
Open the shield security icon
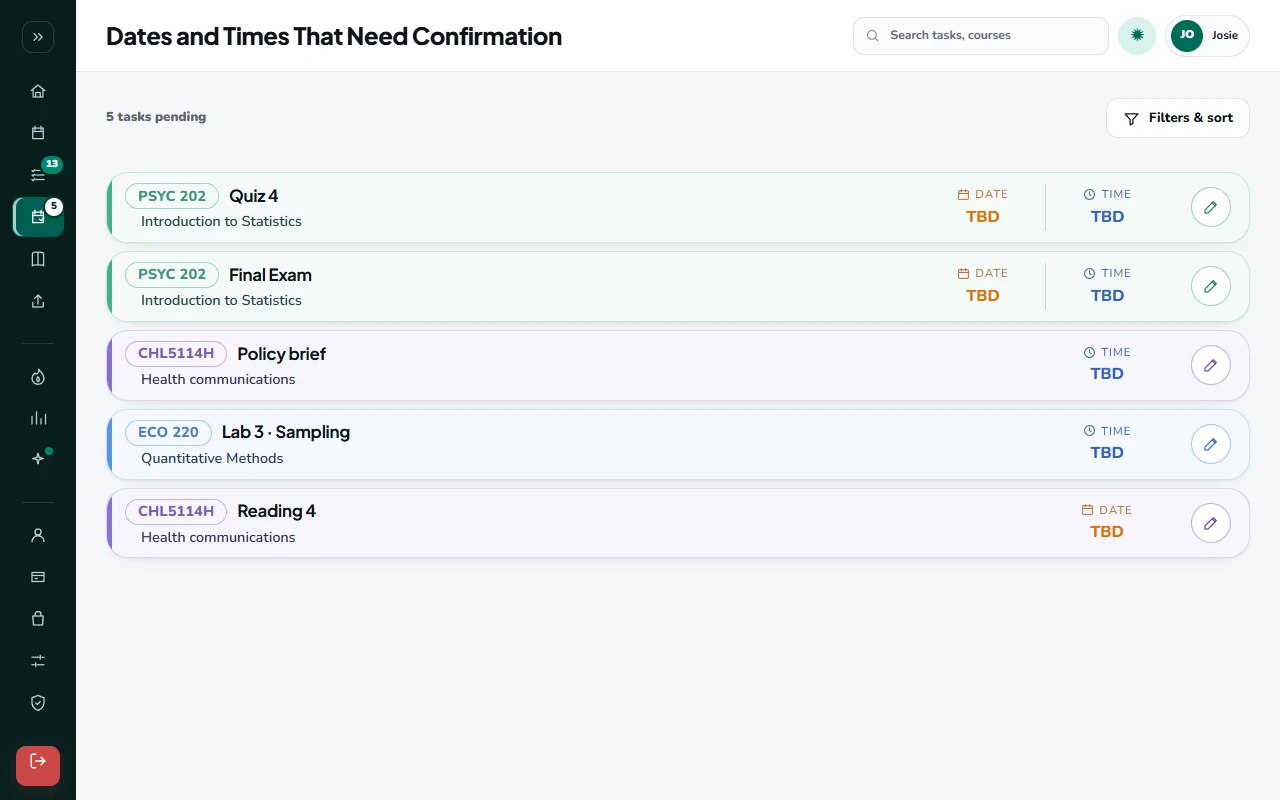[x=38, y=703]
